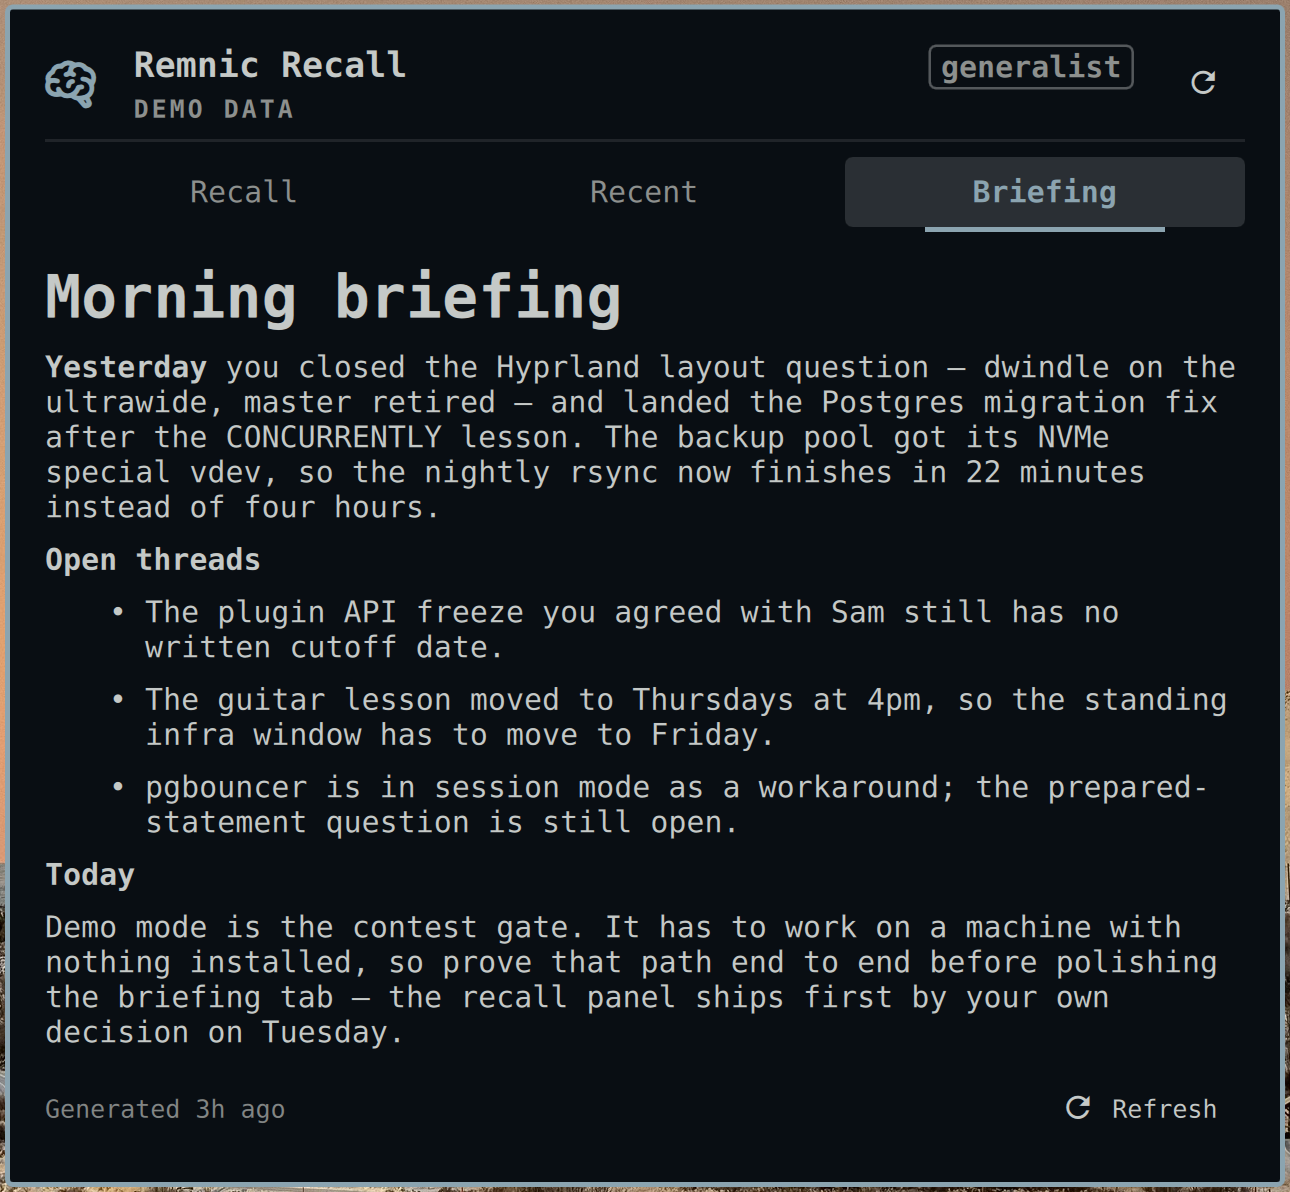Click the Remnic brain logo icon
Image resolution: width=1290 pixels, height=1192 pixels.
(71, 84)
